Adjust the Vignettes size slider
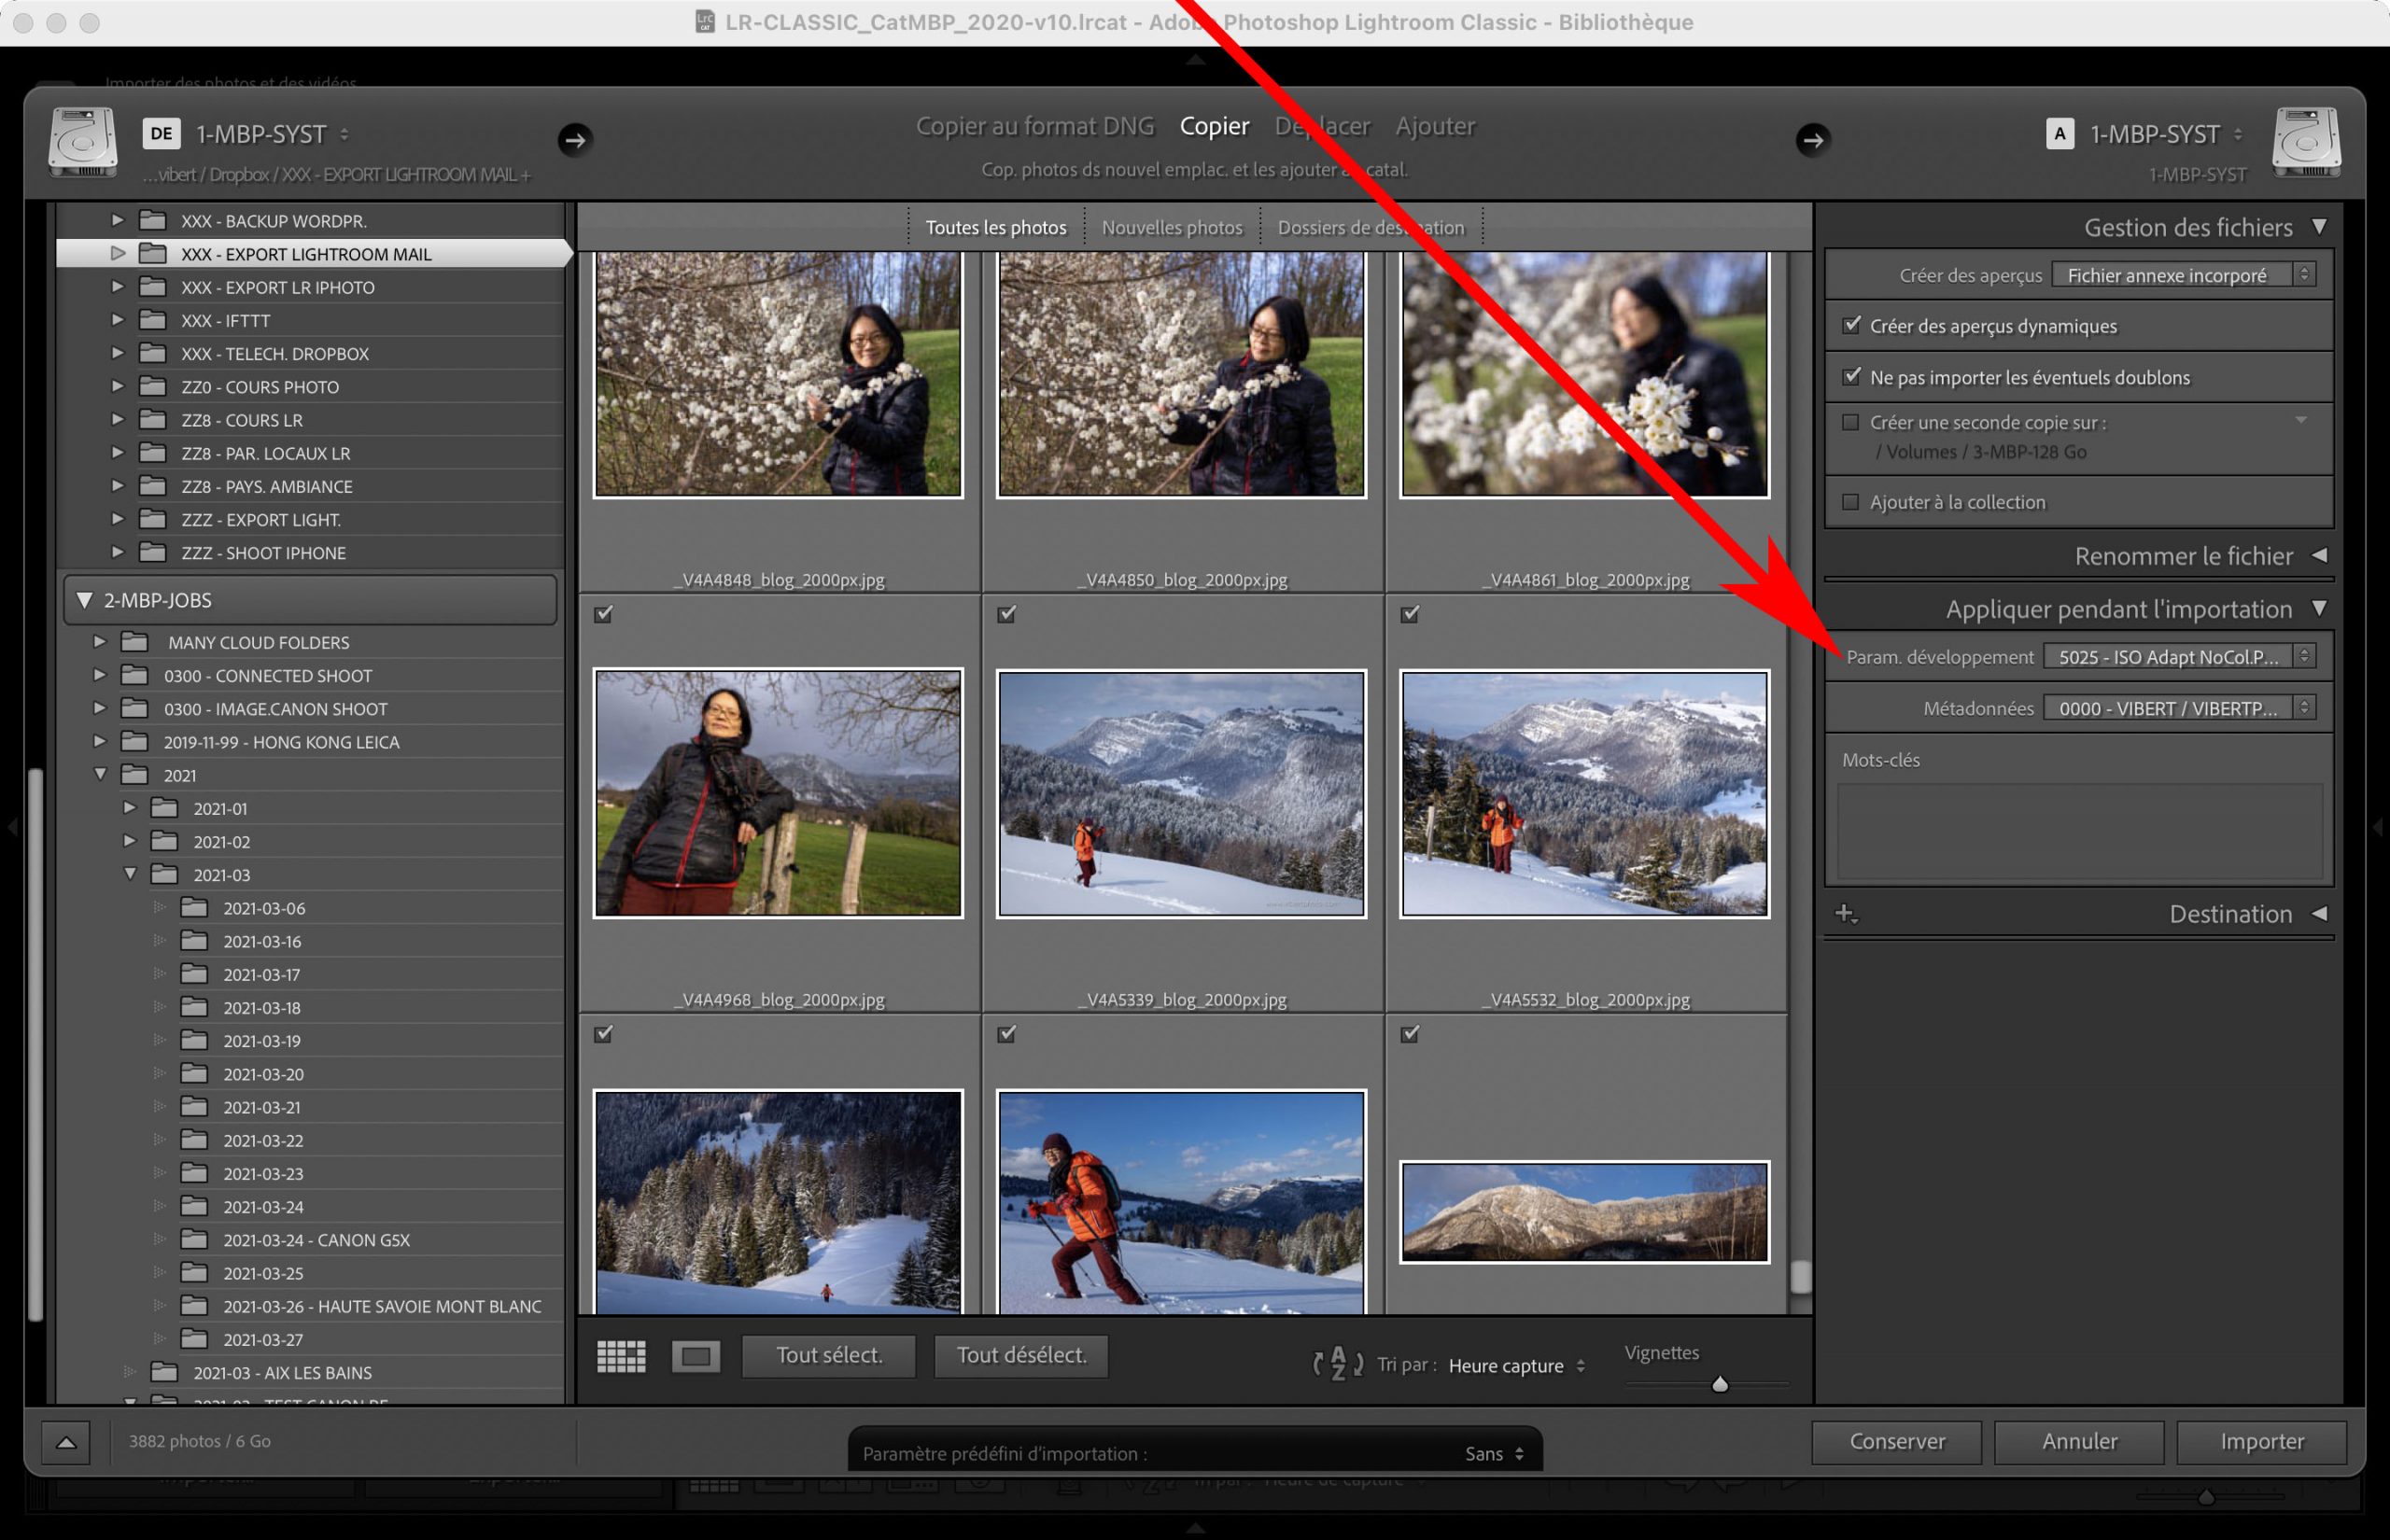 click(x=1720, y=1385)
